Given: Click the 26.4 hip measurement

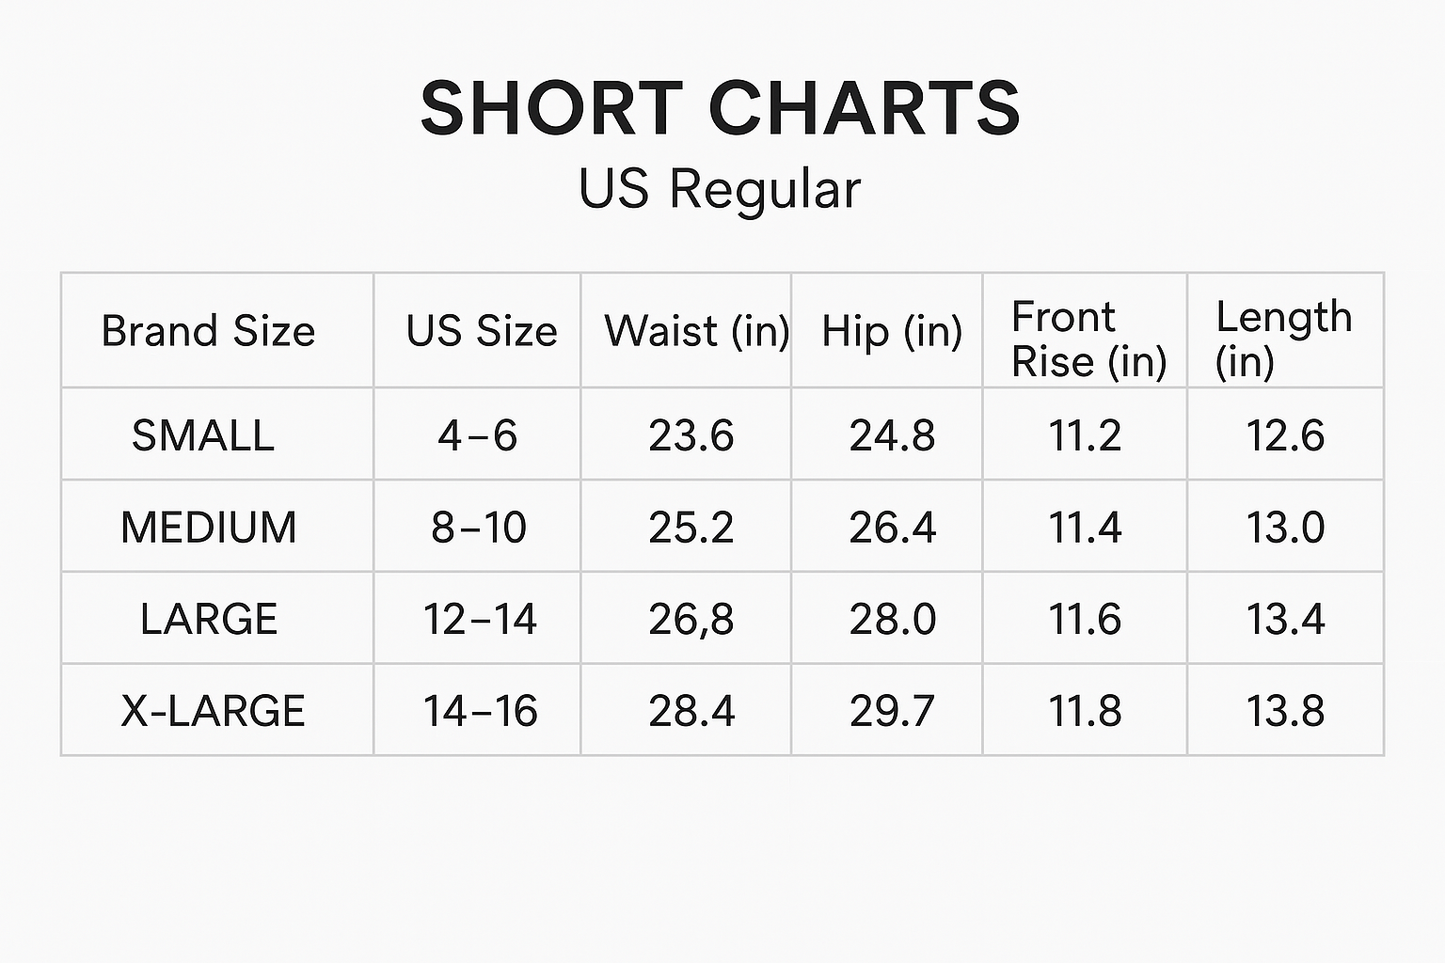Looking at the screenshot, I should pyautogui.click(x=892, y=527).
